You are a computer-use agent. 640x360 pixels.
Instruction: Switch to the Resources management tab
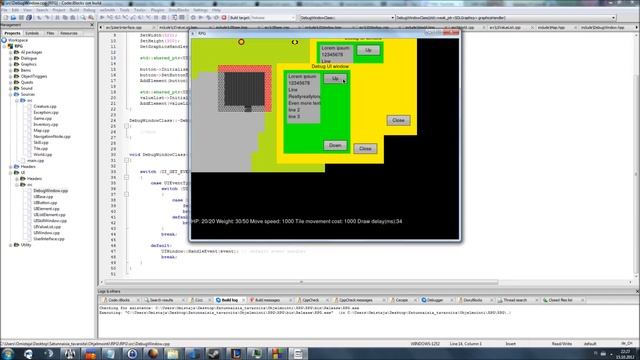click(69, 33)
